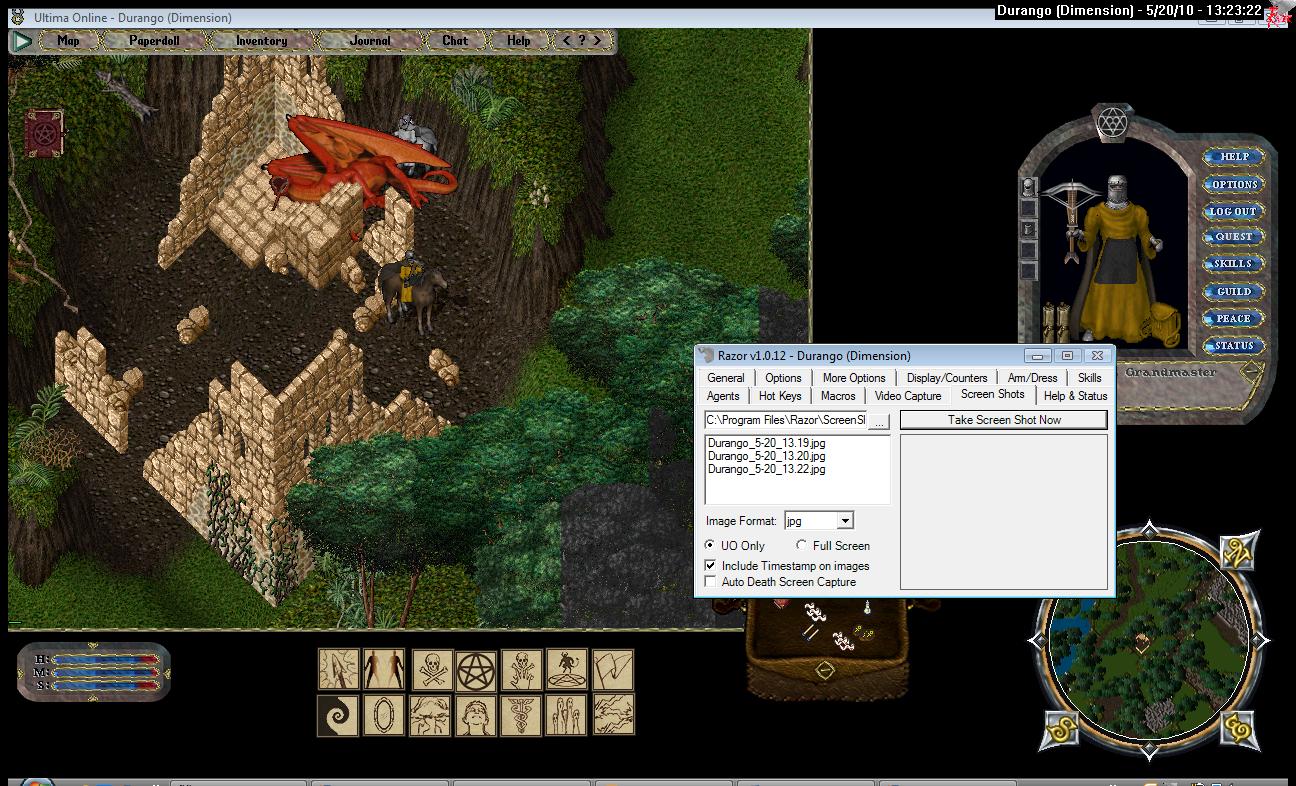Switch to Razor Options tab
Viewport: 1296px width, 786px height.
(x=783, y=378)
